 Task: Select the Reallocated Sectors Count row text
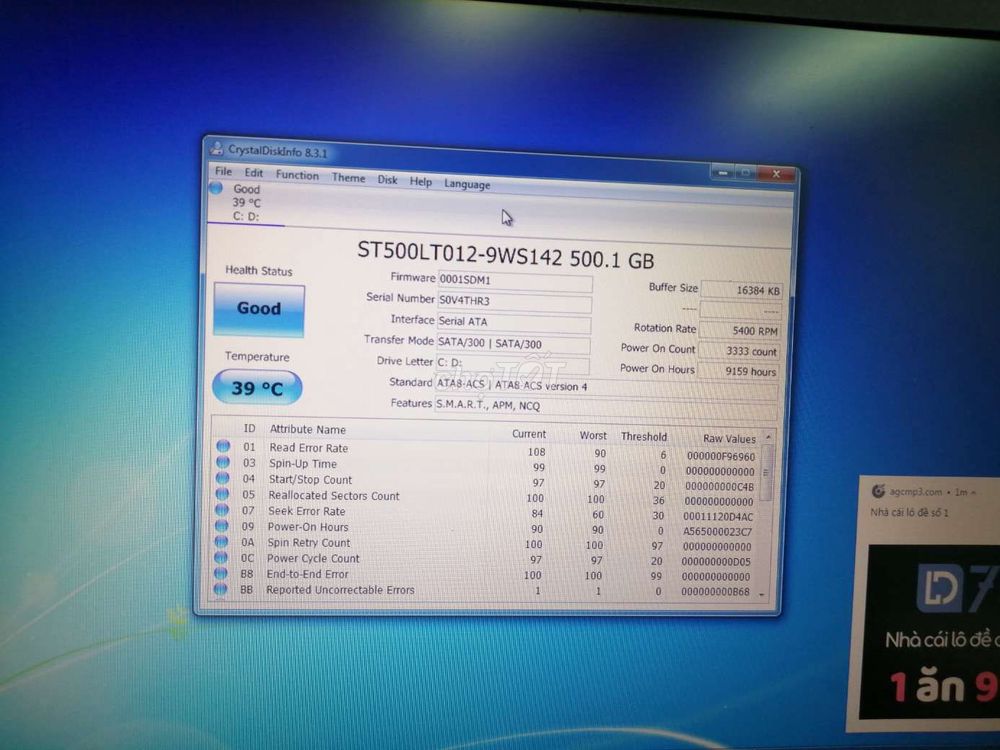[334, 496]
